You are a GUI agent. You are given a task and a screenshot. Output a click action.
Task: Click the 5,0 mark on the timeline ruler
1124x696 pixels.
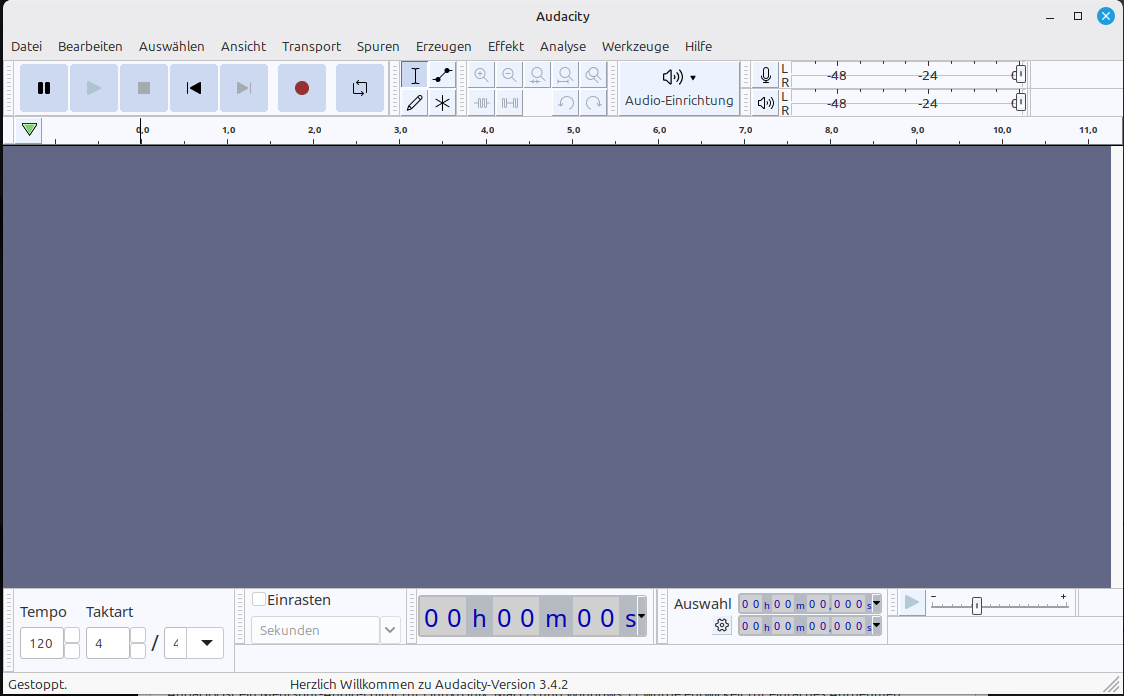coord(573,130)
